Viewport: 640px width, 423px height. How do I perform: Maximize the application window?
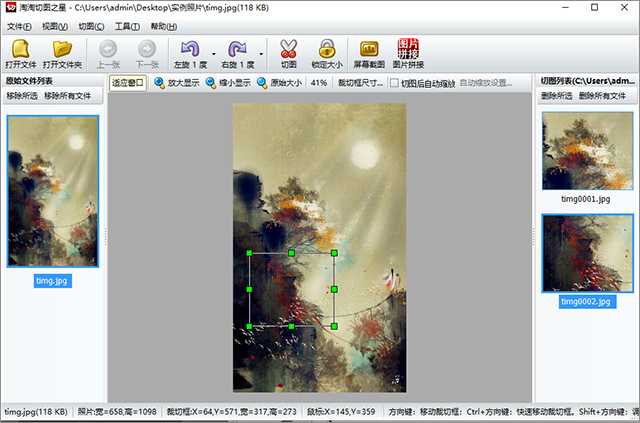point(595,7)
